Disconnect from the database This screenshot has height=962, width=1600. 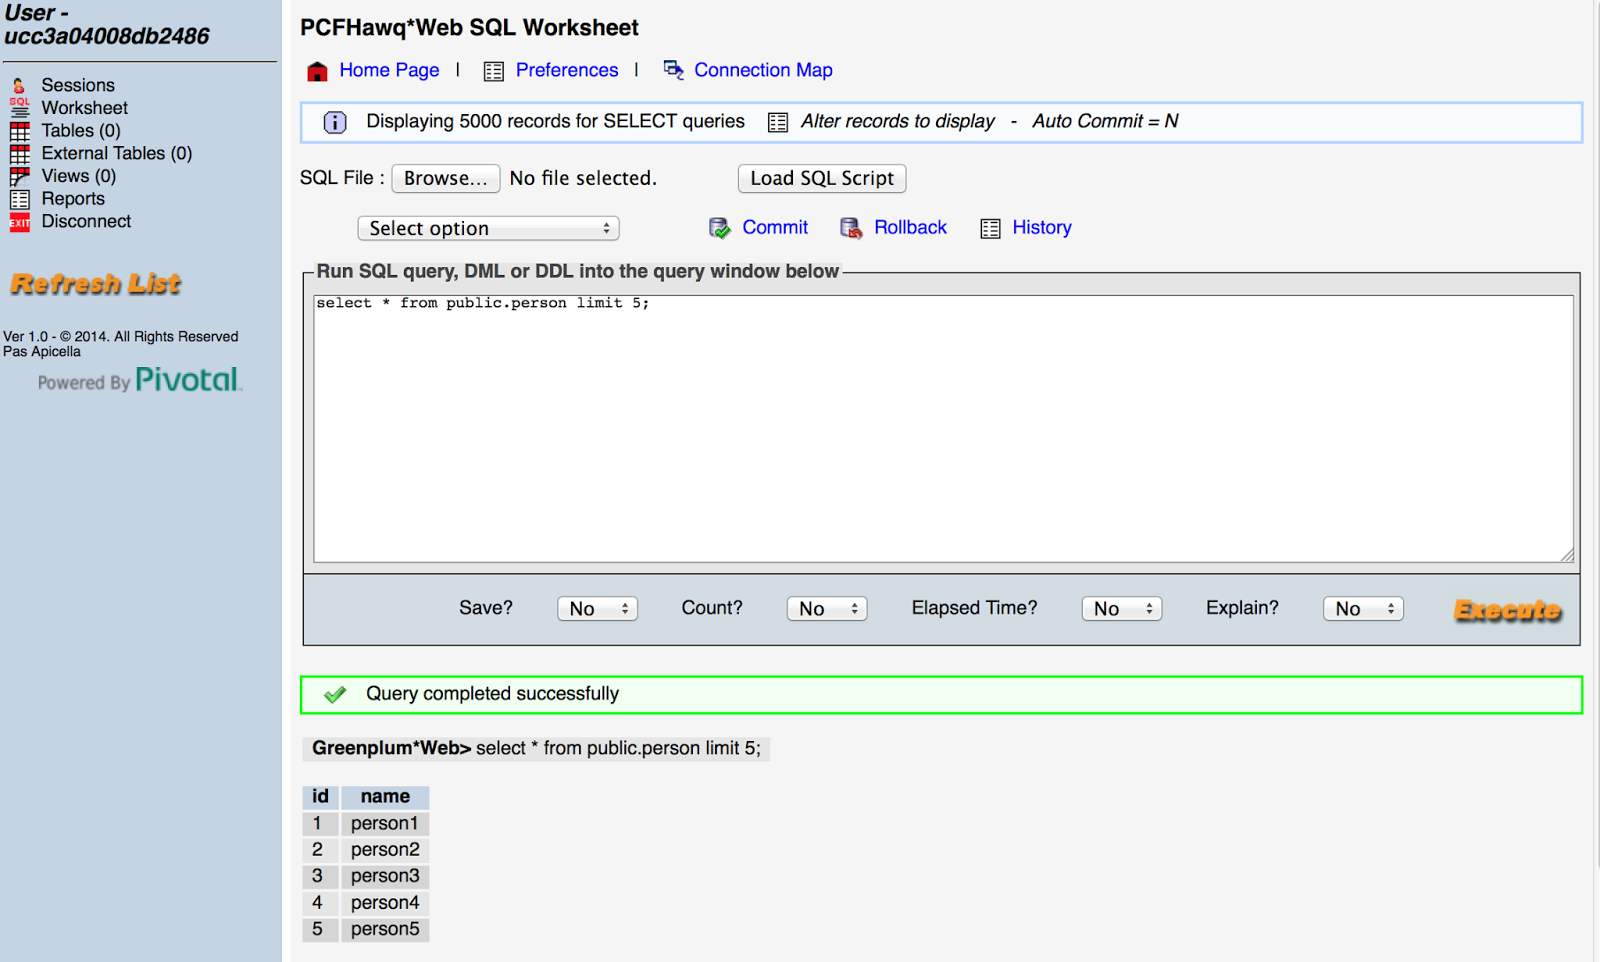coord(86,222)
